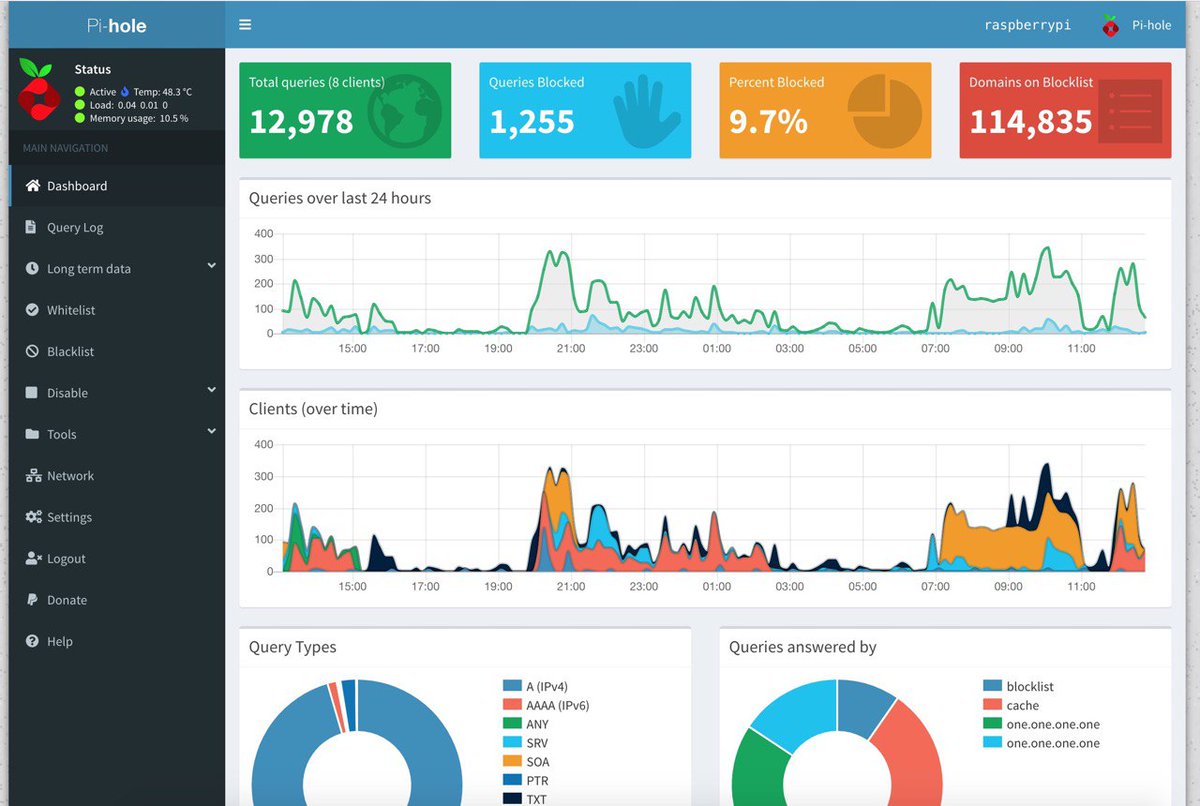Viewport: 1200px width, 806px height.
Task: Click the "Queries answered by" heading
Action: click(x=803, y=647)
